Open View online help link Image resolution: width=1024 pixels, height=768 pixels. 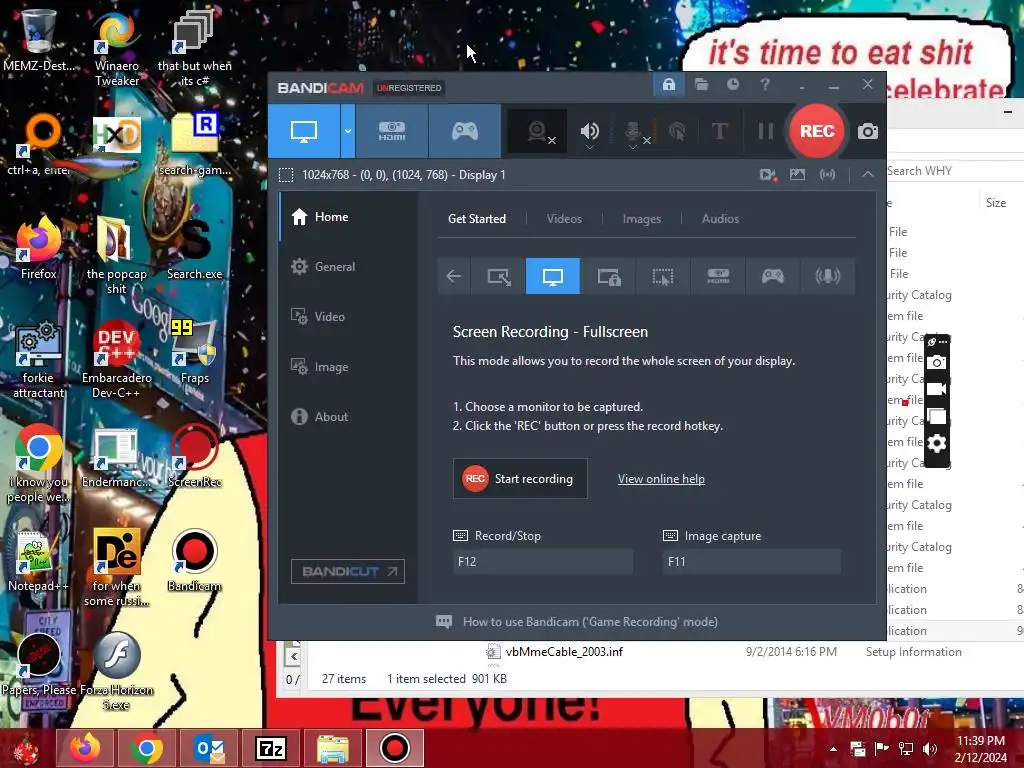click(x=661, y=479)
